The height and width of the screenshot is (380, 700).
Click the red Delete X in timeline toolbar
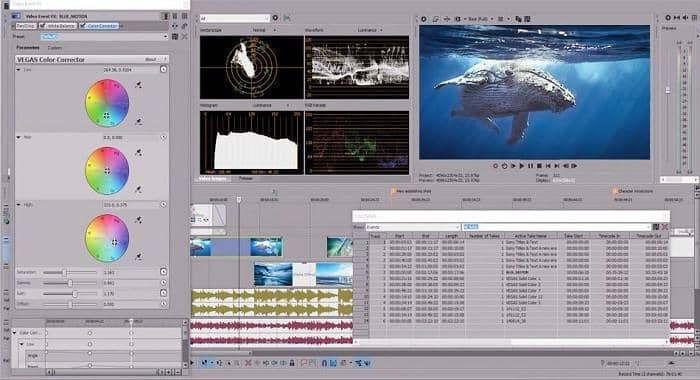coord(248,363)
